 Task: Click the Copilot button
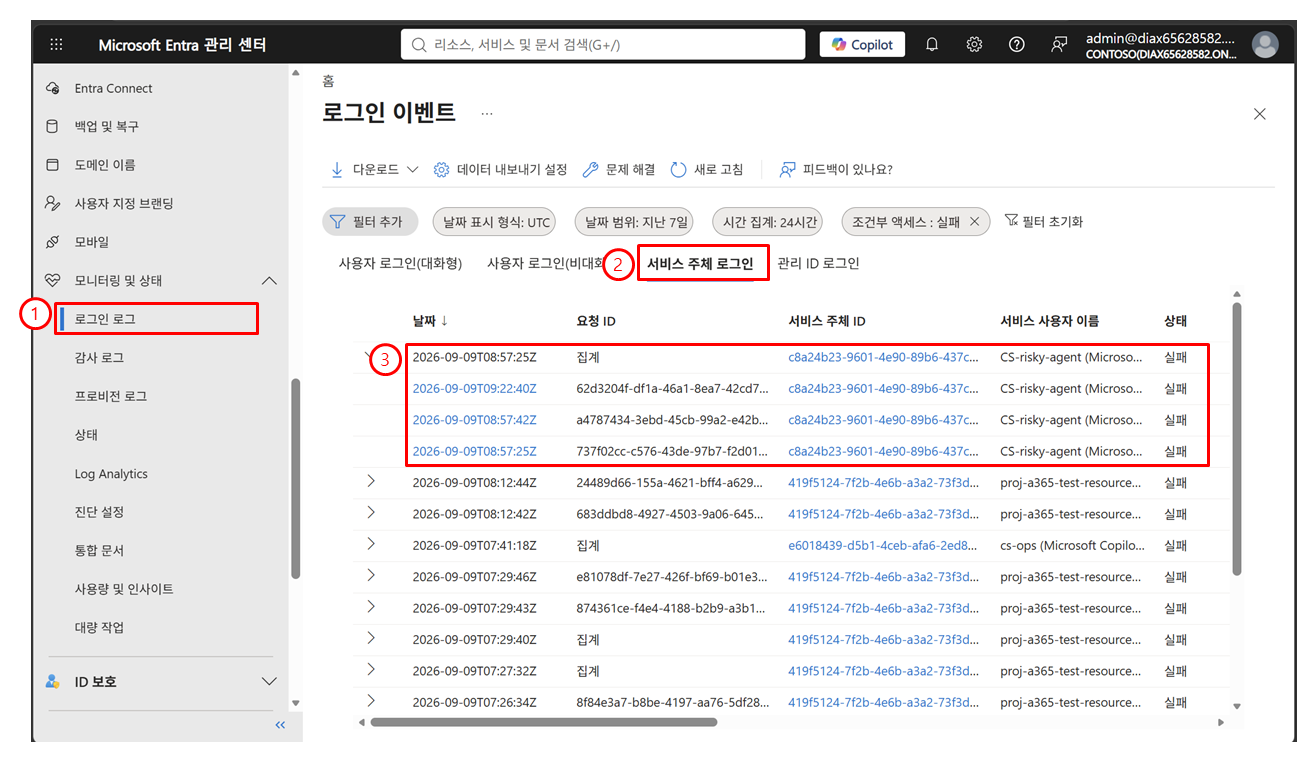(862, 45)
